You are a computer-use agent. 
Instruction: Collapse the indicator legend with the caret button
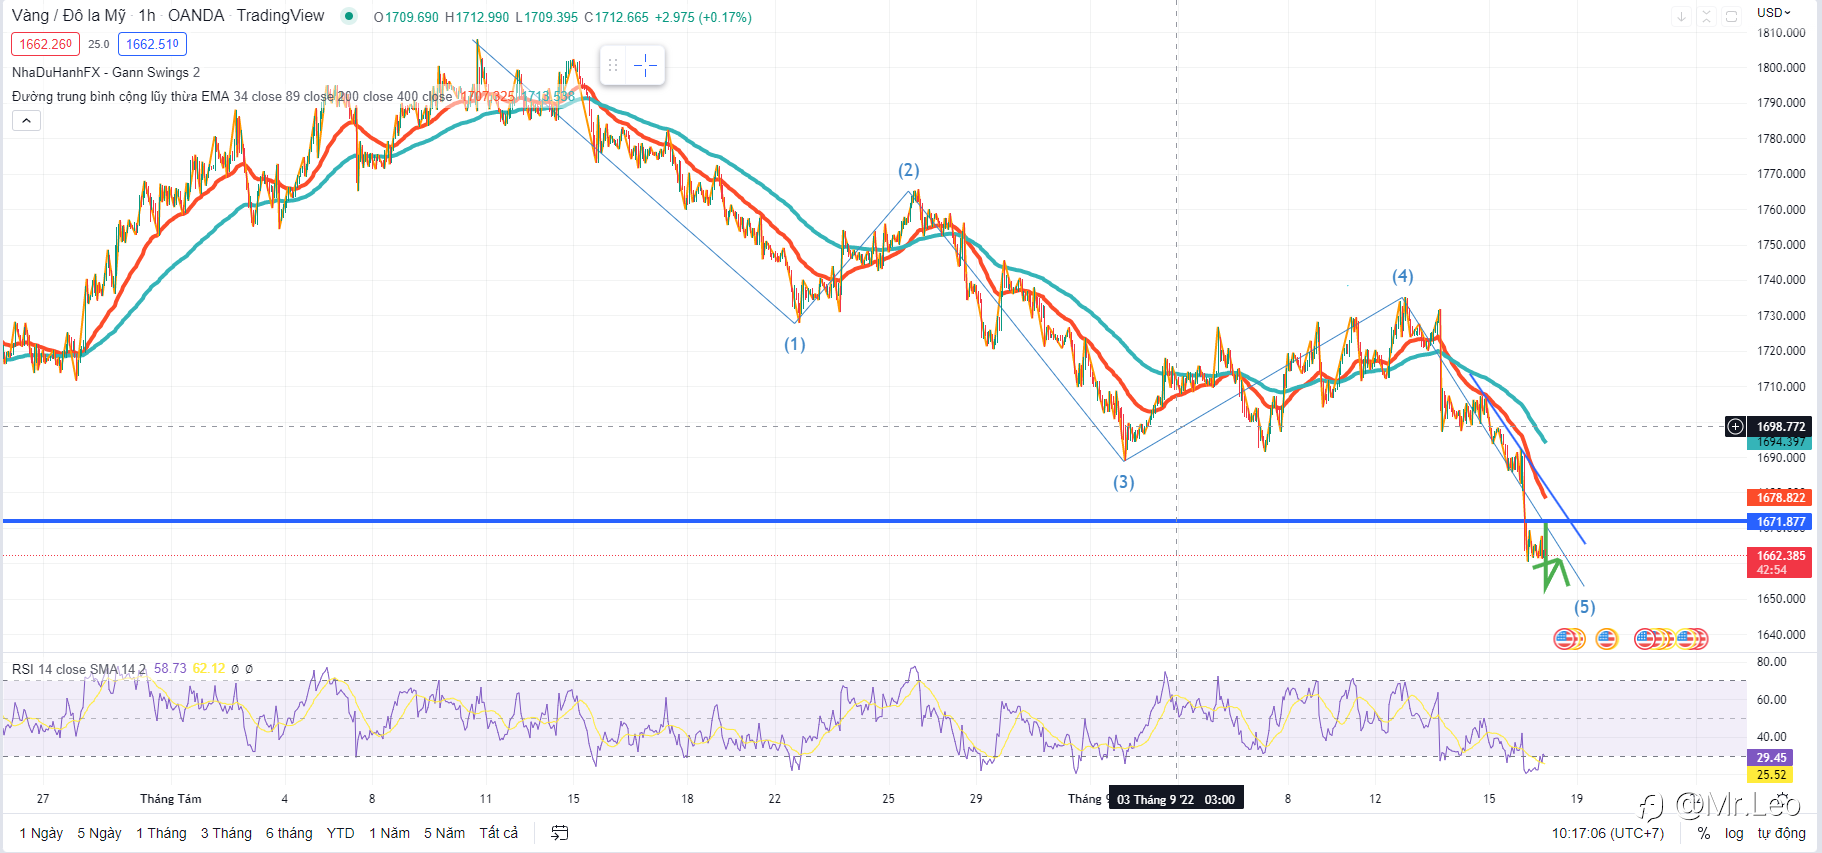tap(26, 121)
